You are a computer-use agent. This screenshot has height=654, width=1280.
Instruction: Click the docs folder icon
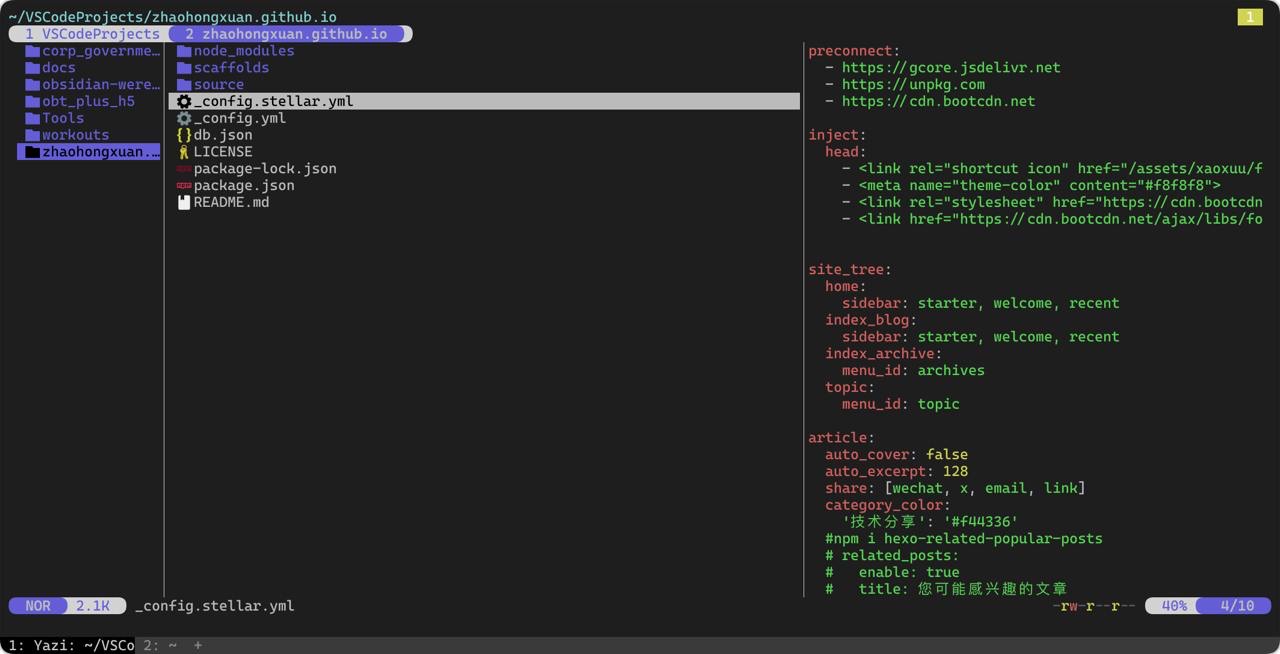point(32,68)
